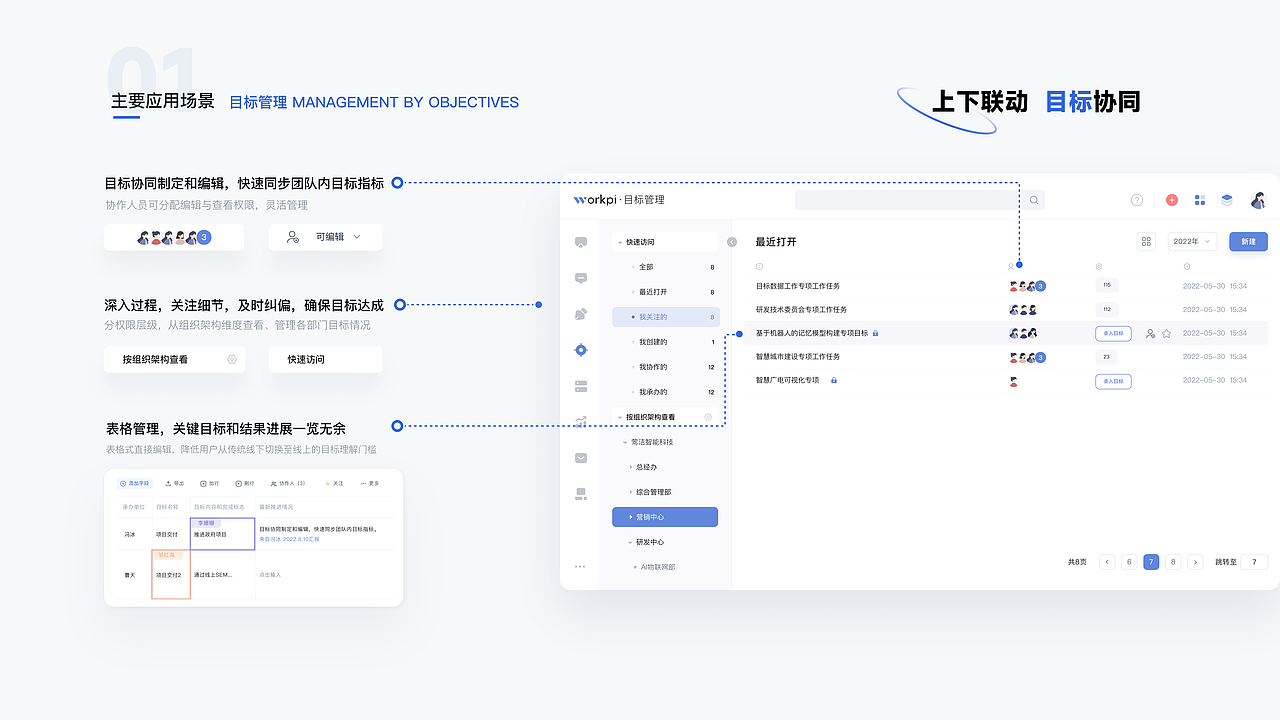This screenshot has width=1280, height=720.
Task: Open the apps grid icon near the avatar
Action: point(1200,200)
